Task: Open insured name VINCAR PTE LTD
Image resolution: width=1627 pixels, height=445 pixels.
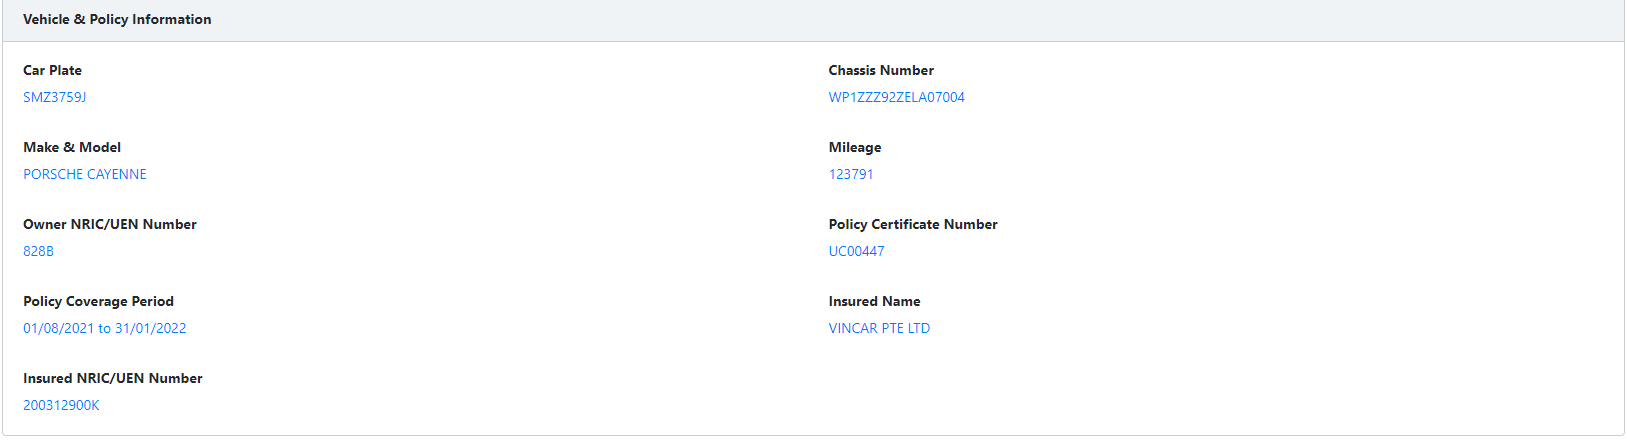Action: [879, 328]
